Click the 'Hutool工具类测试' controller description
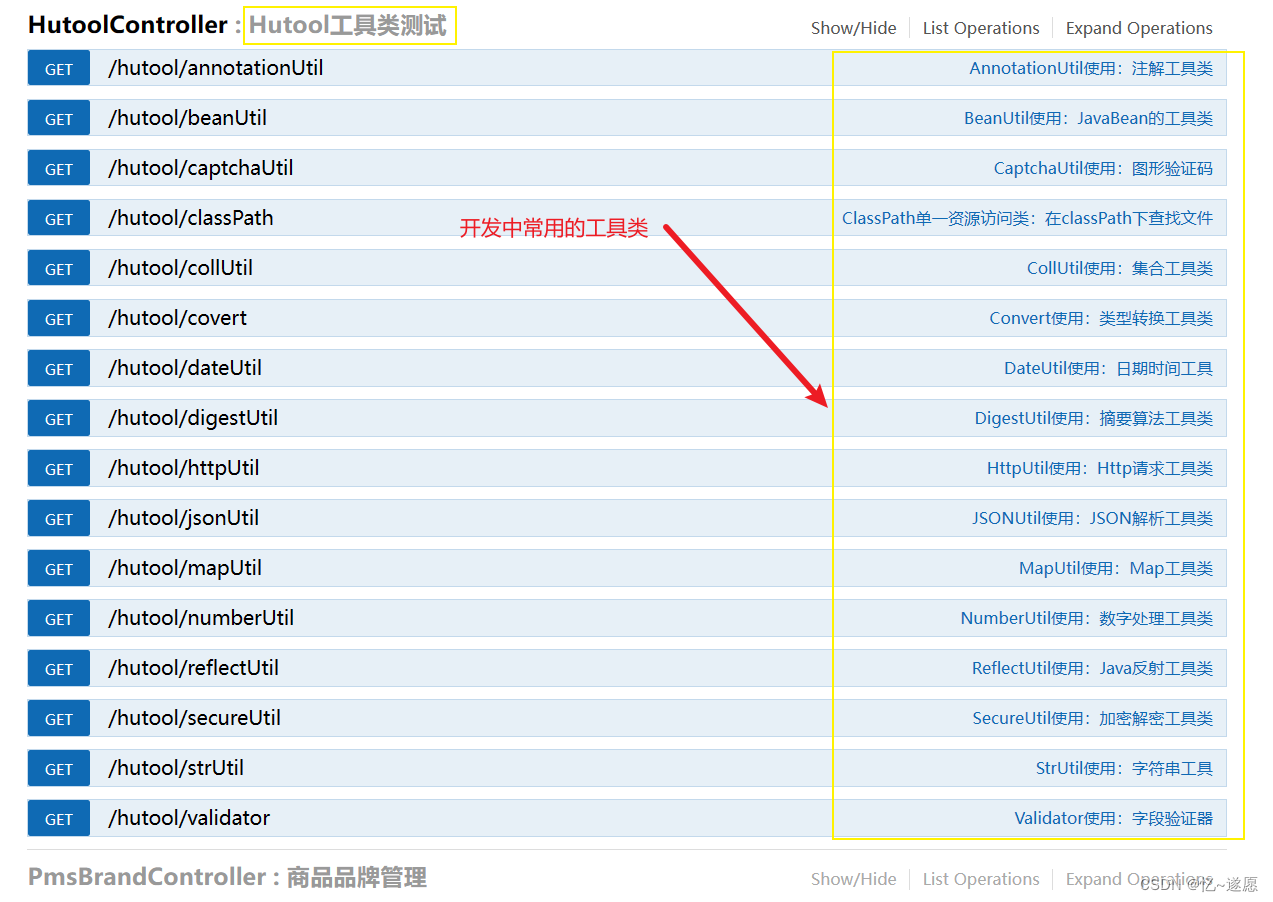The image size is (1273, 902). (348, 25)
